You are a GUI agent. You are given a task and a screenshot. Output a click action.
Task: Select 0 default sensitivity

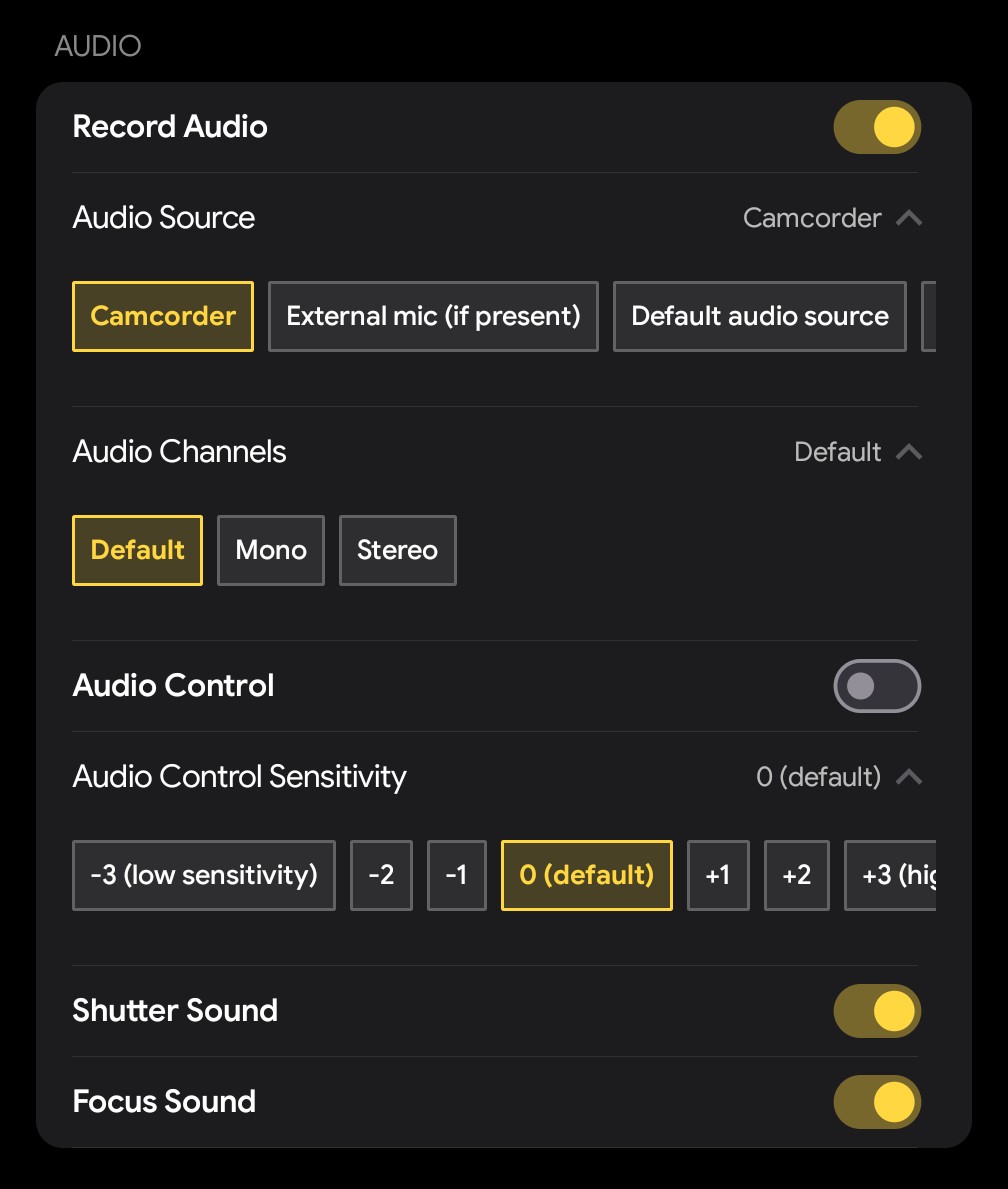586,875
